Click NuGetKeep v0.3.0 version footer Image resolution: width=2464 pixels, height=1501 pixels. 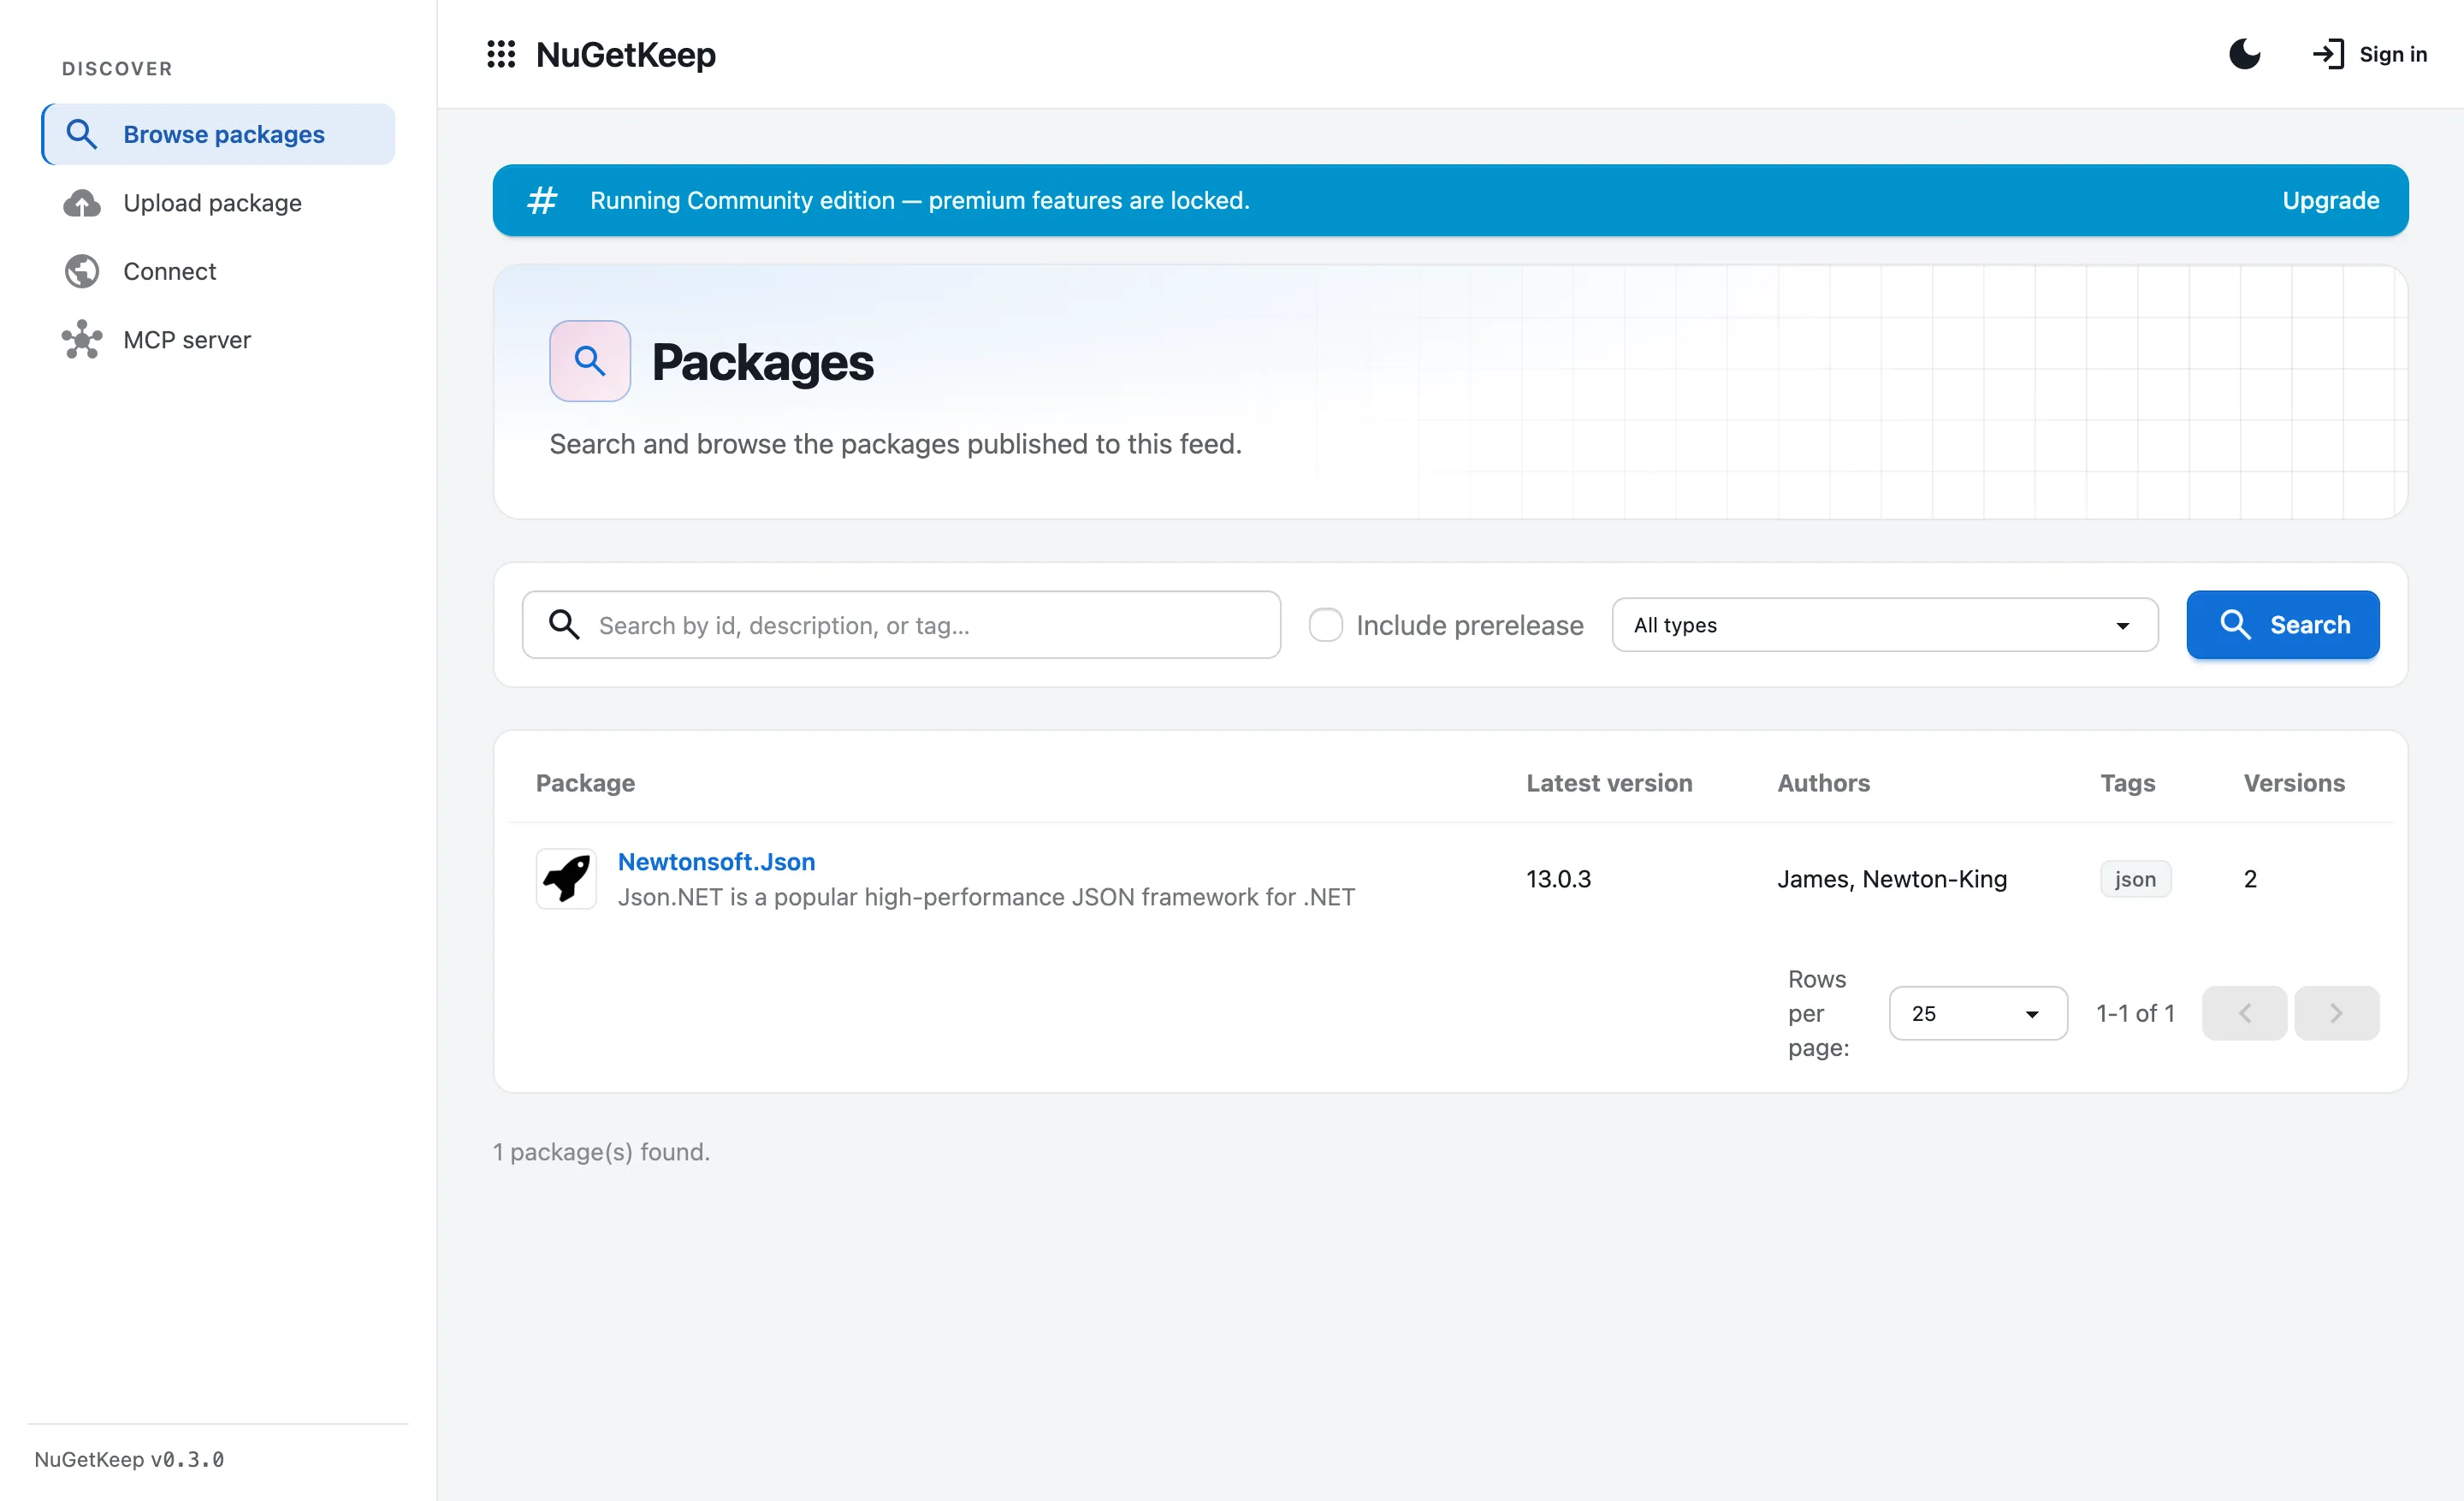pos(129,1459)
